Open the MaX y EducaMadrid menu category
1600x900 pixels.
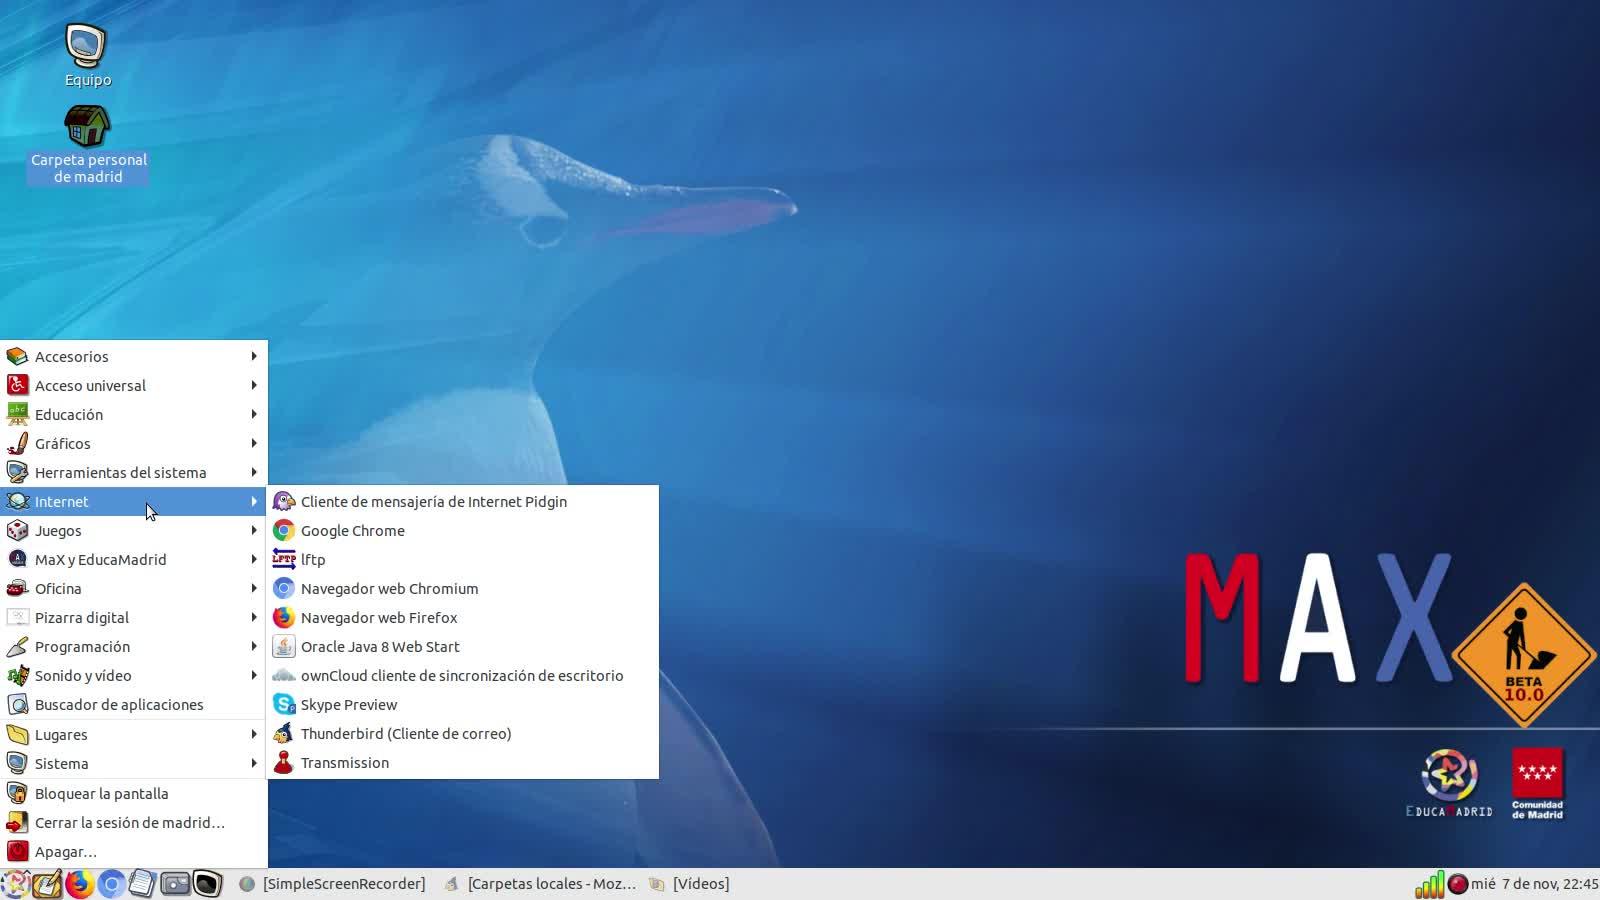pos(134,560)
